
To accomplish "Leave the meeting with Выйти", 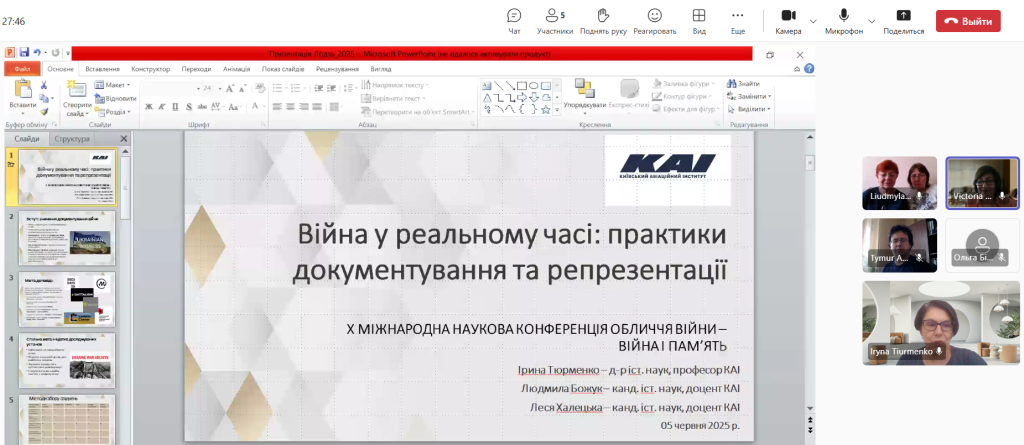I will pyautogui.click(x=968, y=20).
